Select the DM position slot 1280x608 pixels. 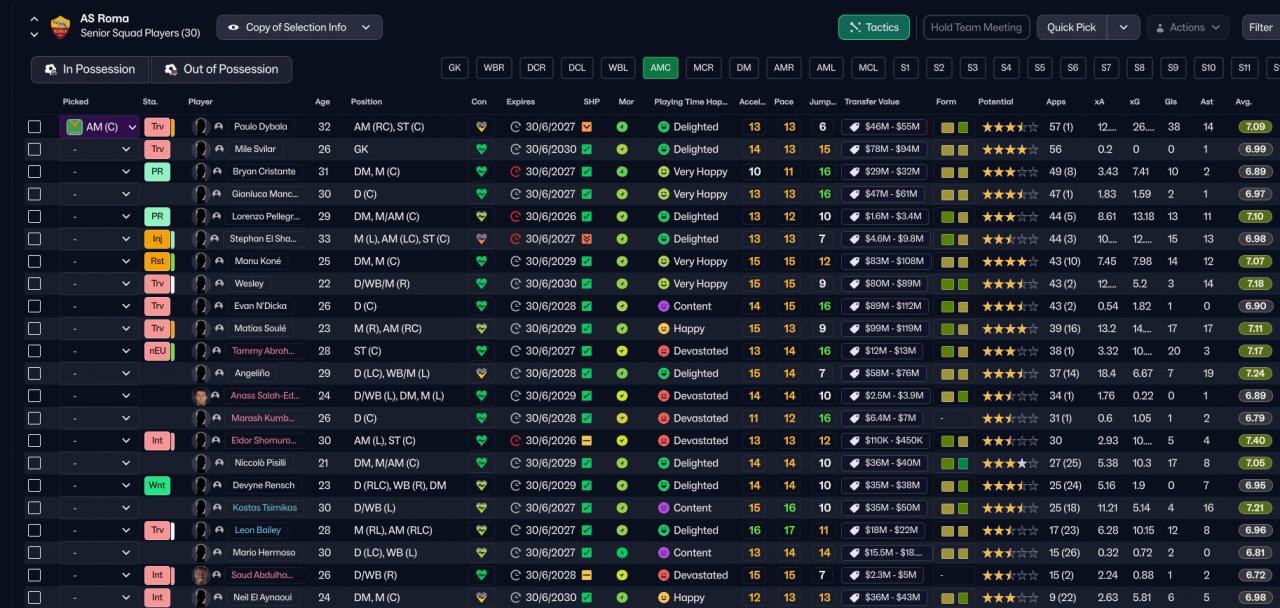coord(743,68)
